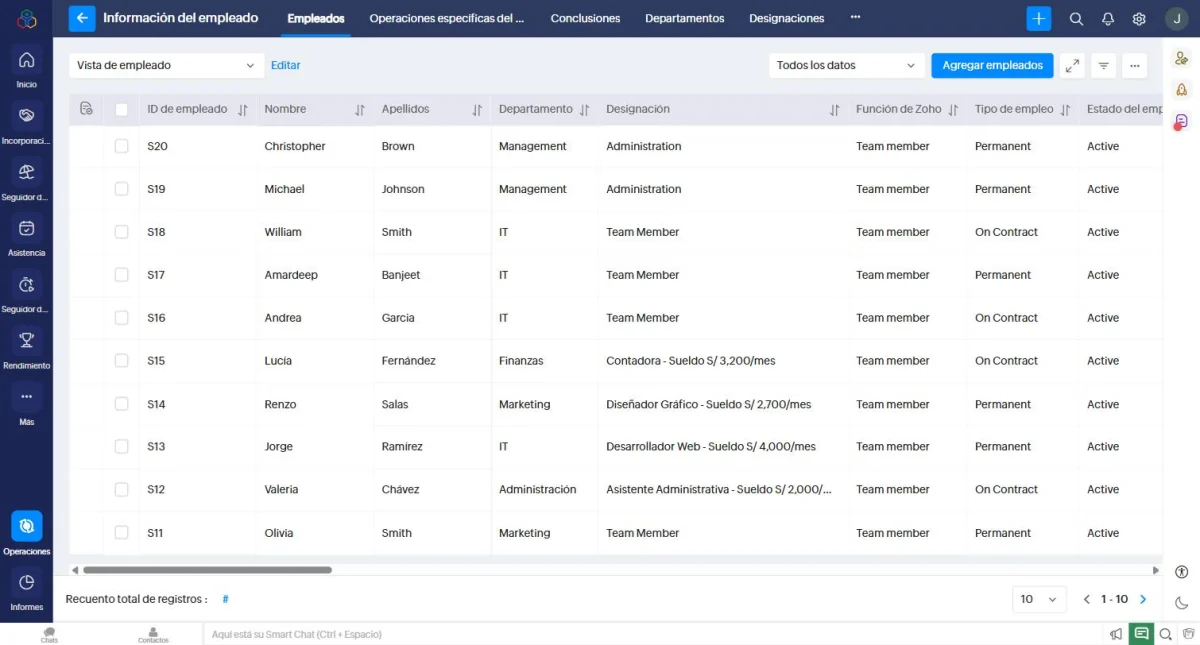
Task: Open the Más sidebar menu
Action: 27,405
